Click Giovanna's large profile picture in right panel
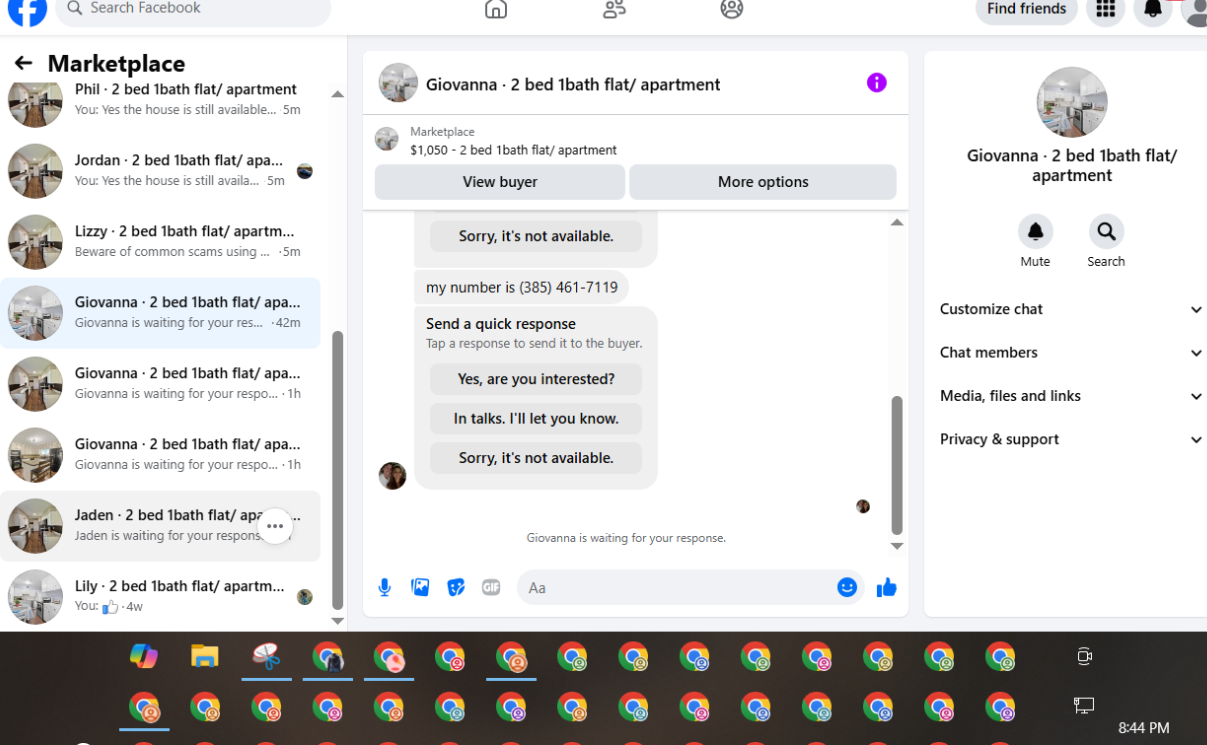This screenshot has width=1207, height=745. [1072, 102]
